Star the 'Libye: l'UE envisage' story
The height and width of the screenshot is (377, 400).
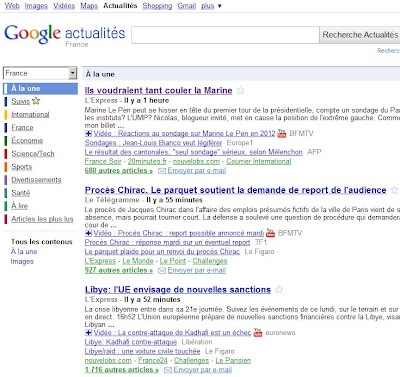pos(279,290)
